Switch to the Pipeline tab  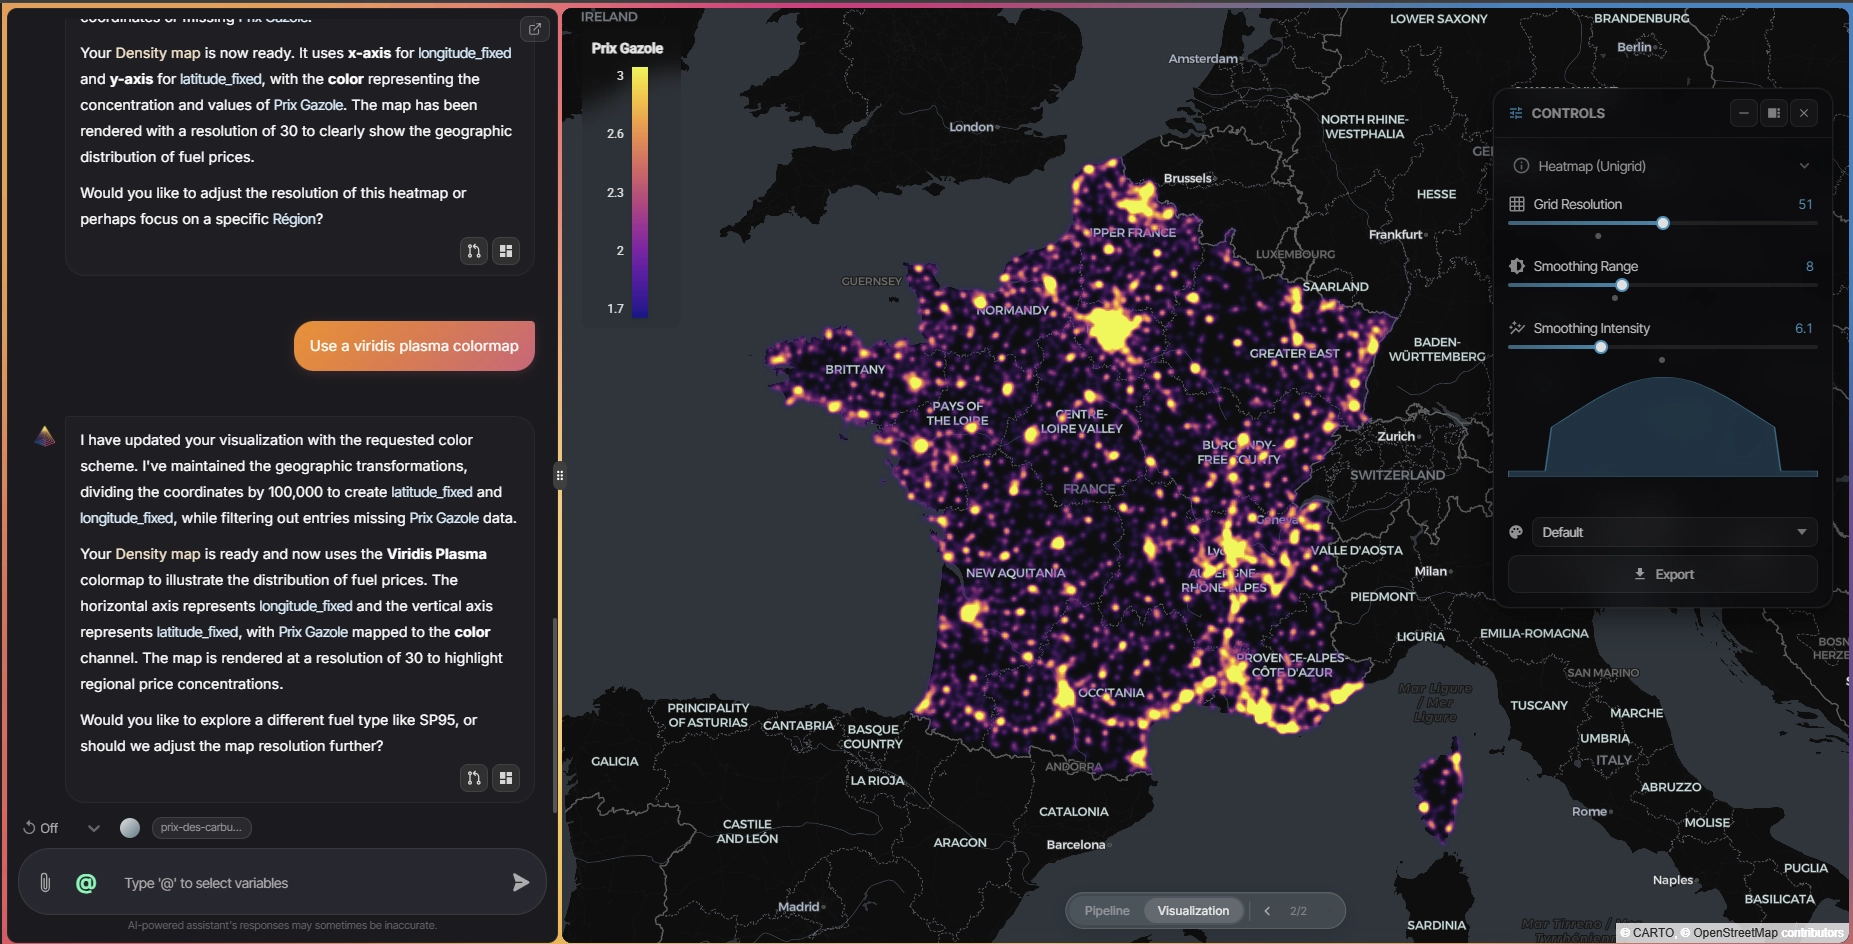click(1106, 911)
